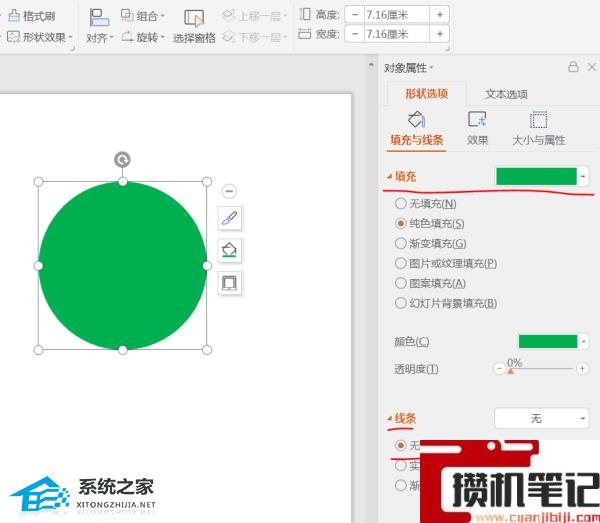Click the width (宽度) value field
This screenshot has height=523, width=600.
397,34
